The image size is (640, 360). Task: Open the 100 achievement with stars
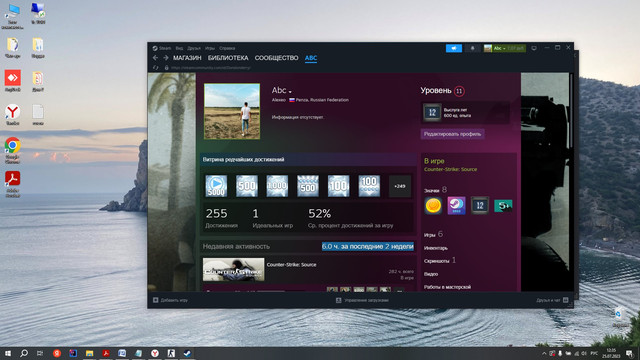click(x=369, y=186)
